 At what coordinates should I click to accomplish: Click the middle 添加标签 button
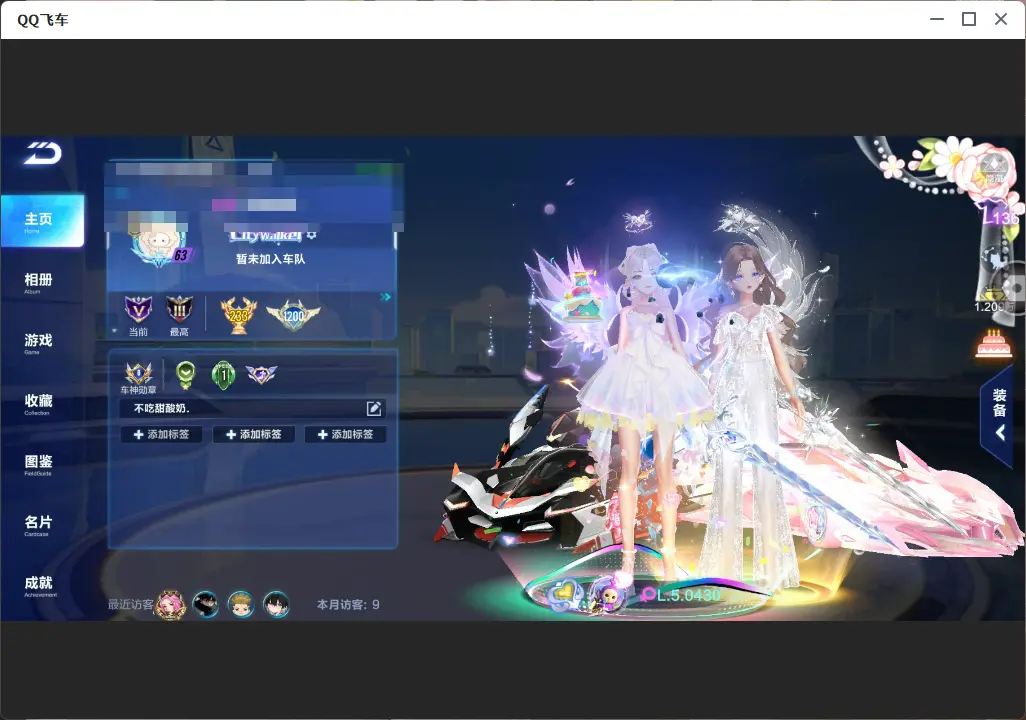[253, 434]
